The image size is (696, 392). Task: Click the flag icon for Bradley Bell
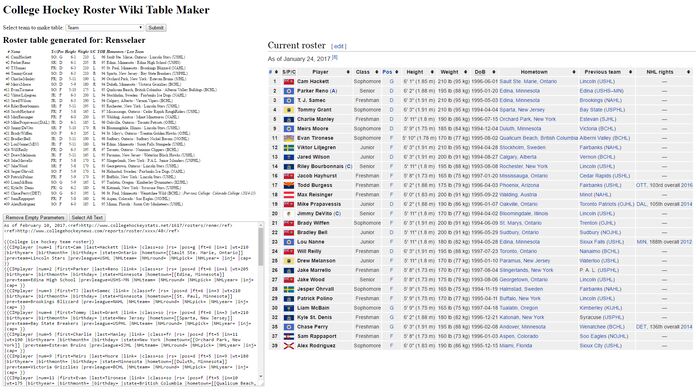pyautogui.click(x=289, y=233)
